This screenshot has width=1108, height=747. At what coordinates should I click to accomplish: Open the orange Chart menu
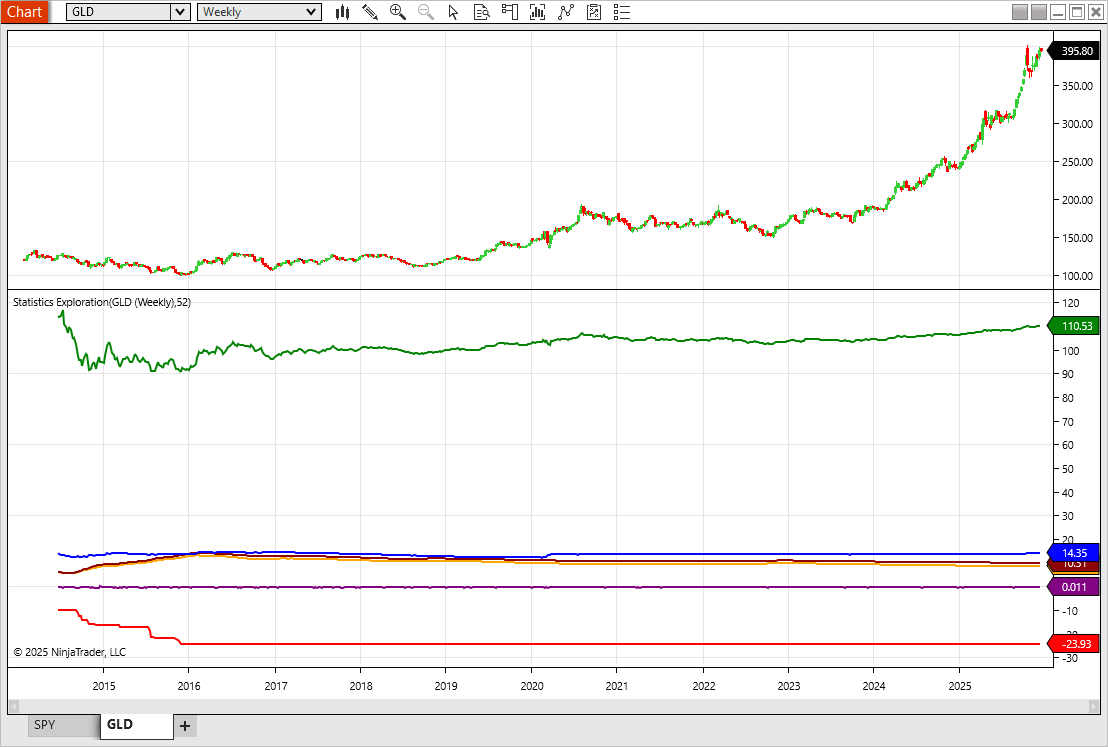coord(24,12)
